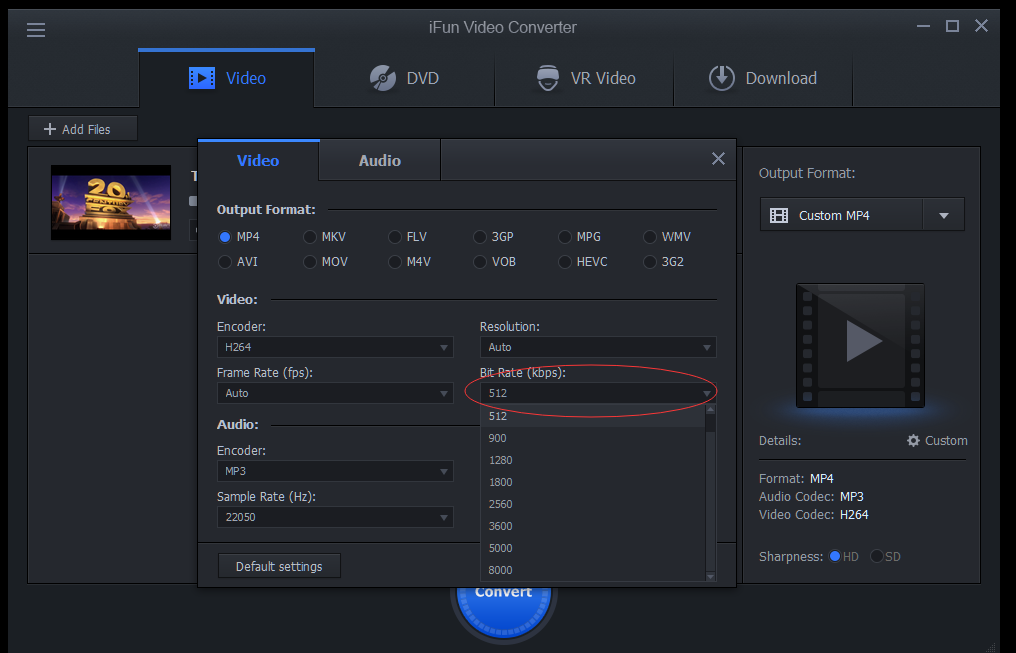Select the MP4 output format radio
The image size is (1016, 653).
click(x=225, y=237)
